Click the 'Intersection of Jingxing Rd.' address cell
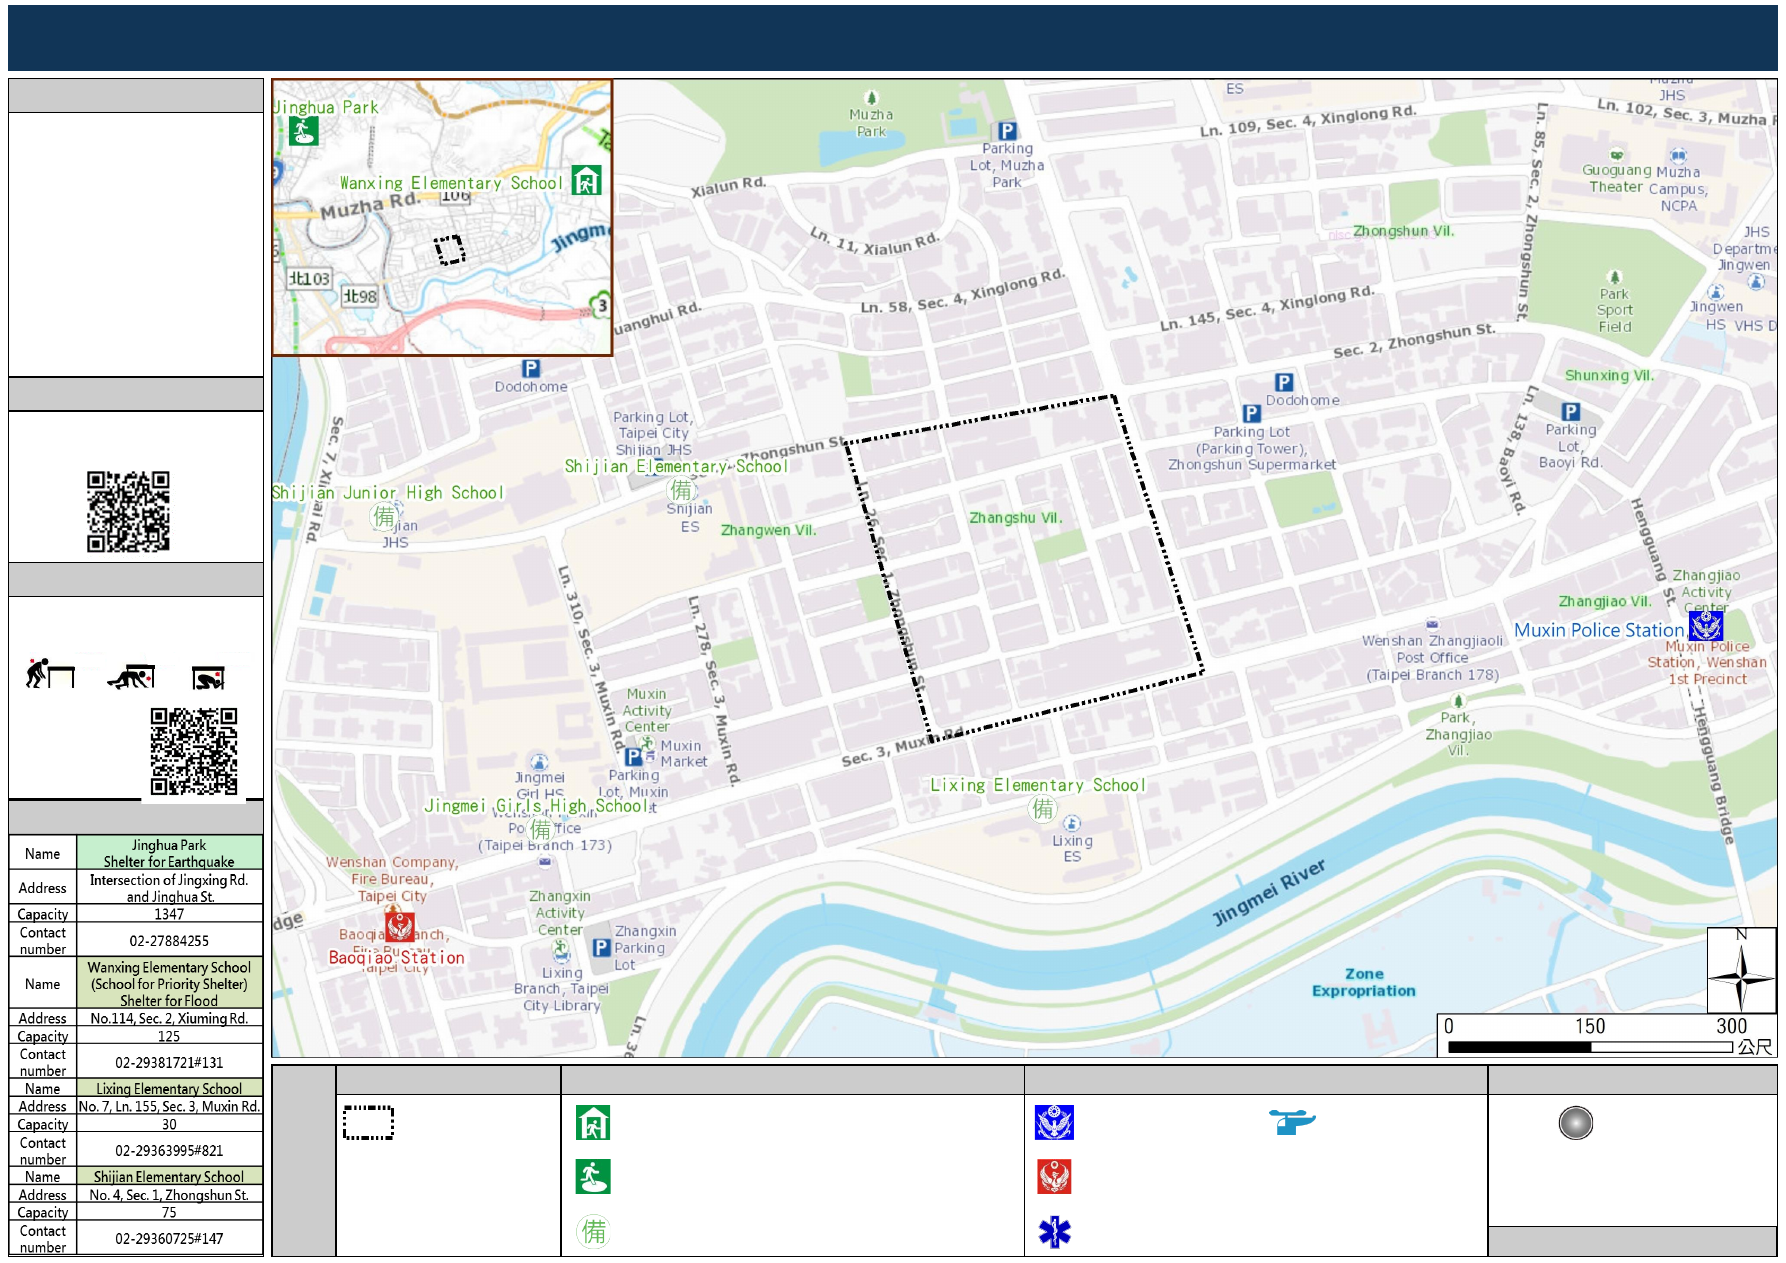This screenshot has width=1786, height=1263. [169, 888]
